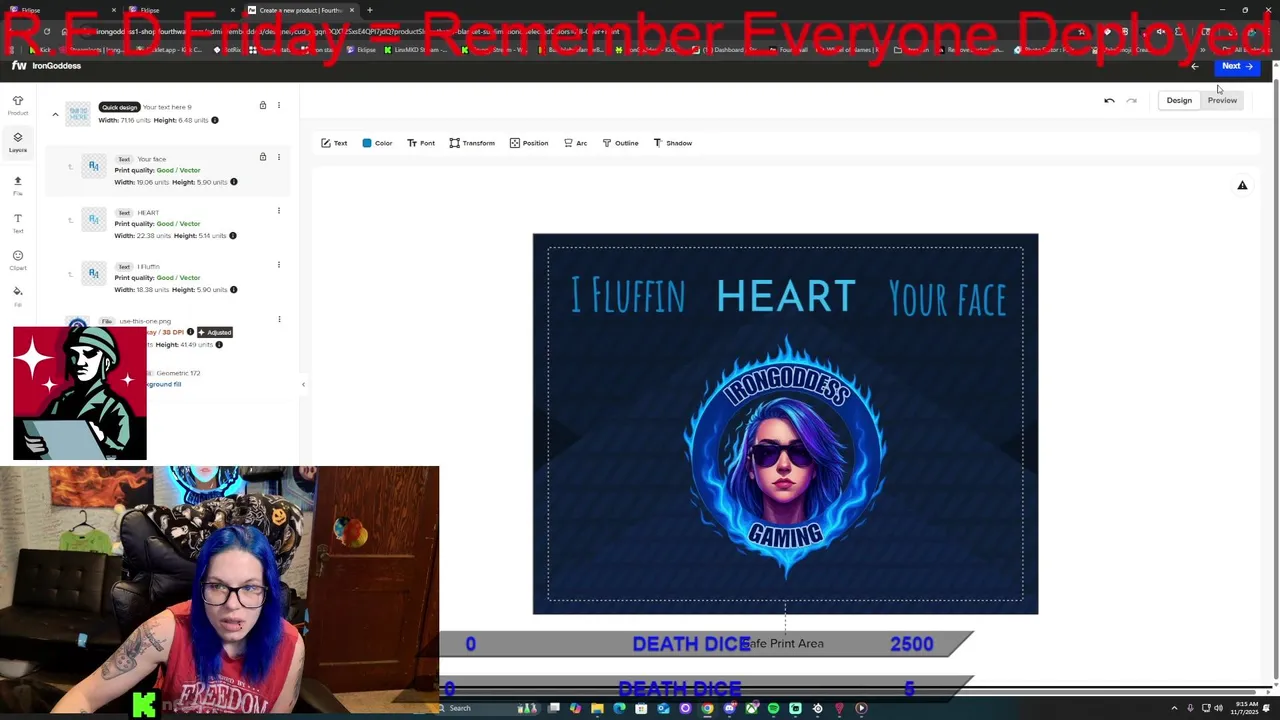Click the blue Next button
This screenshot has height=720, width=1280.
(1237, 66)
